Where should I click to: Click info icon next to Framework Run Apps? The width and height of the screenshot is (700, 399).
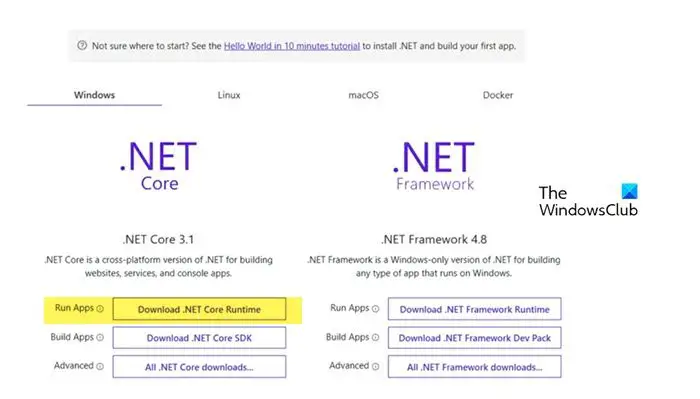tap(375, 309)
